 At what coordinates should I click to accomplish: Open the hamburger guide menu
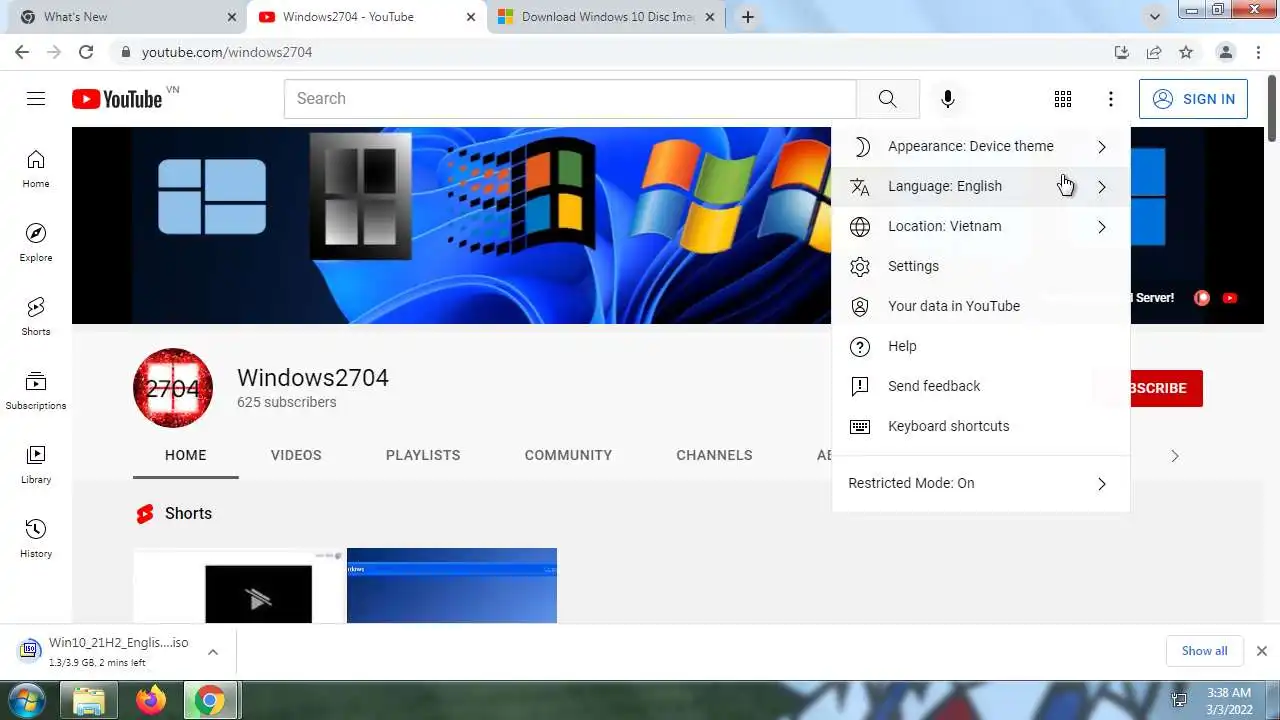click(x=36, y=98)
